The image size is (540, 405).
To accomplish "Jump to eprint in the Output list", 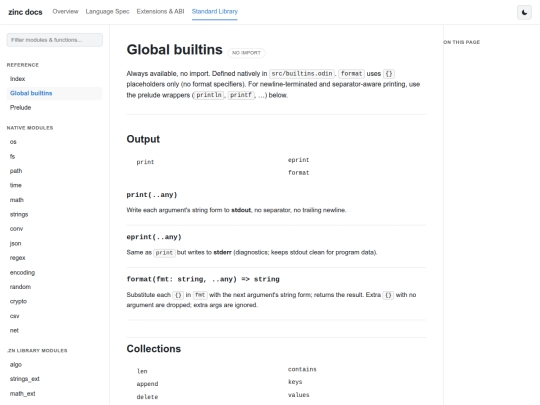I will (x=299, y=160).
